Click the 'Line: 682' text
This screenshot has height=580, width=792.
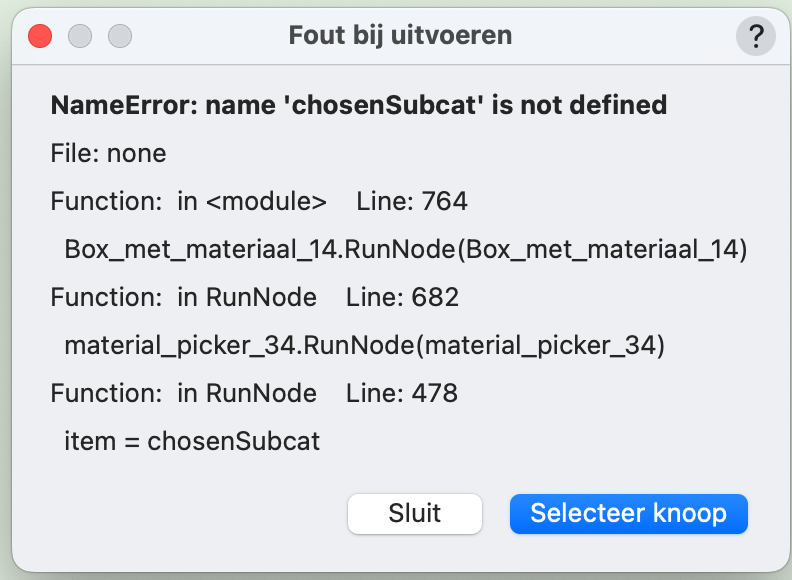pos(402,297)
